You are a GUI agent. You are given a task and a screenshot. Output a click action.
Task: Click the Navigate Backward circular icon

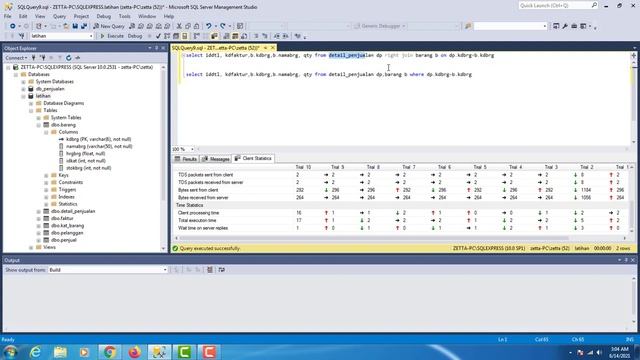[x=13, y=26]
